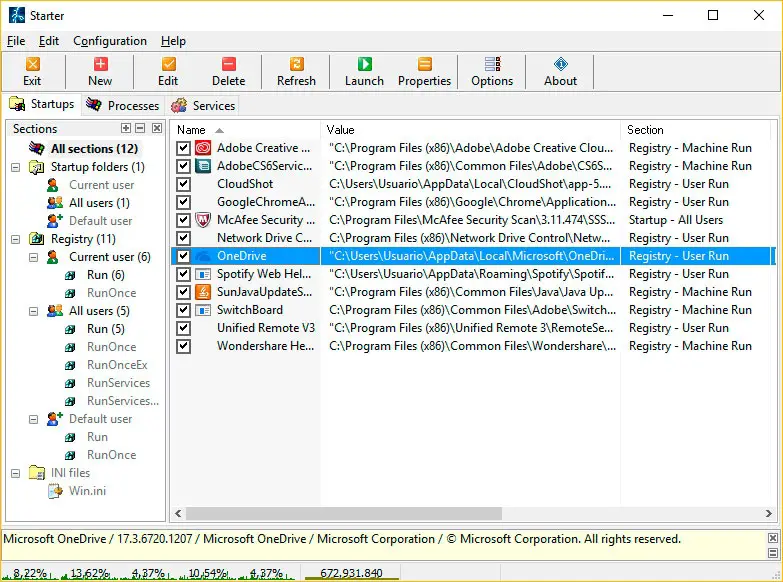This screenshot has width=783, height=582.
Task: Select All users (1) under Startup folders
Action: tap(99, 203)
